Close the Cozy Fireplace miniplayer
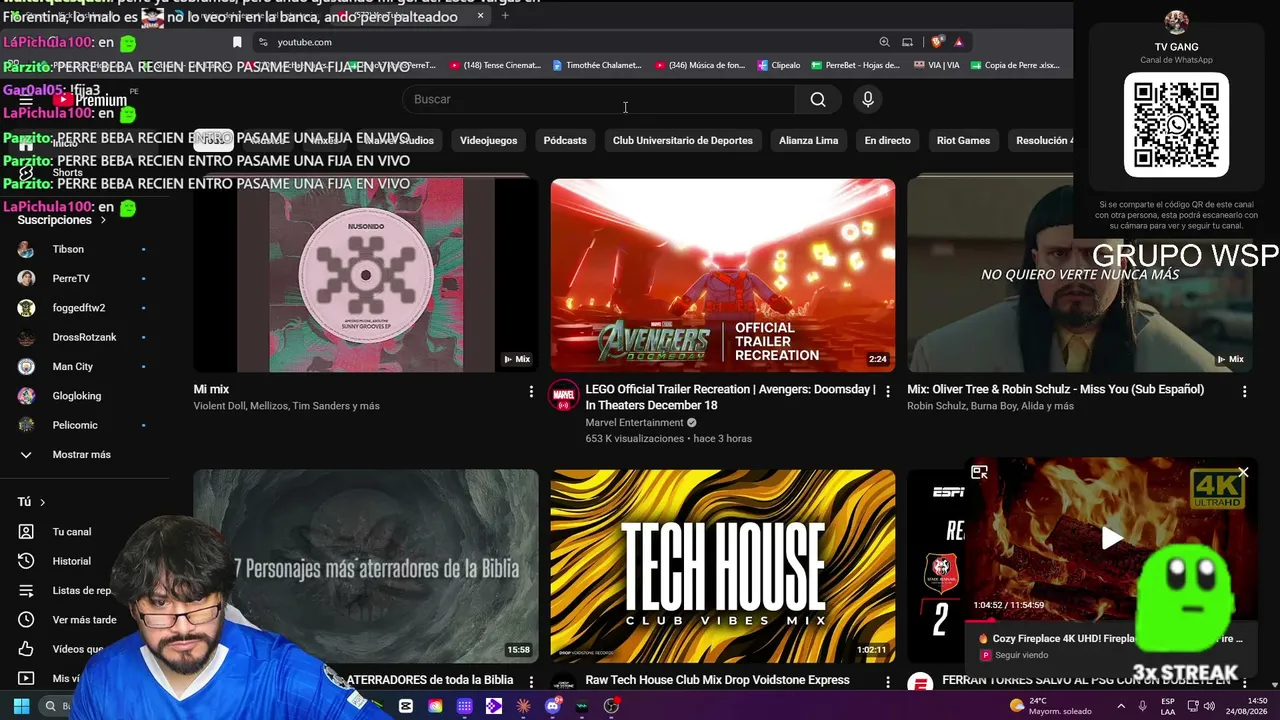The image size is (1280, 720). pos(1243,473)
